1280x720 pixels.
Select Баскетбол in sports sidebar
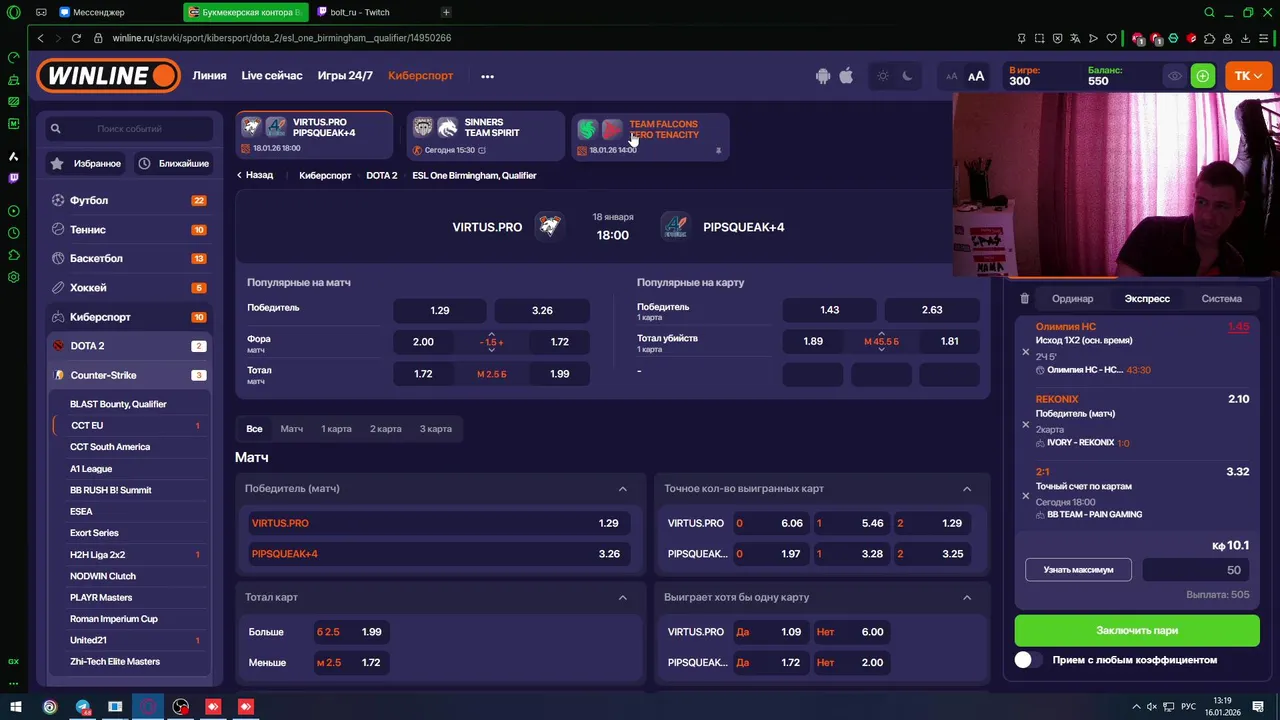coord(129,258)
